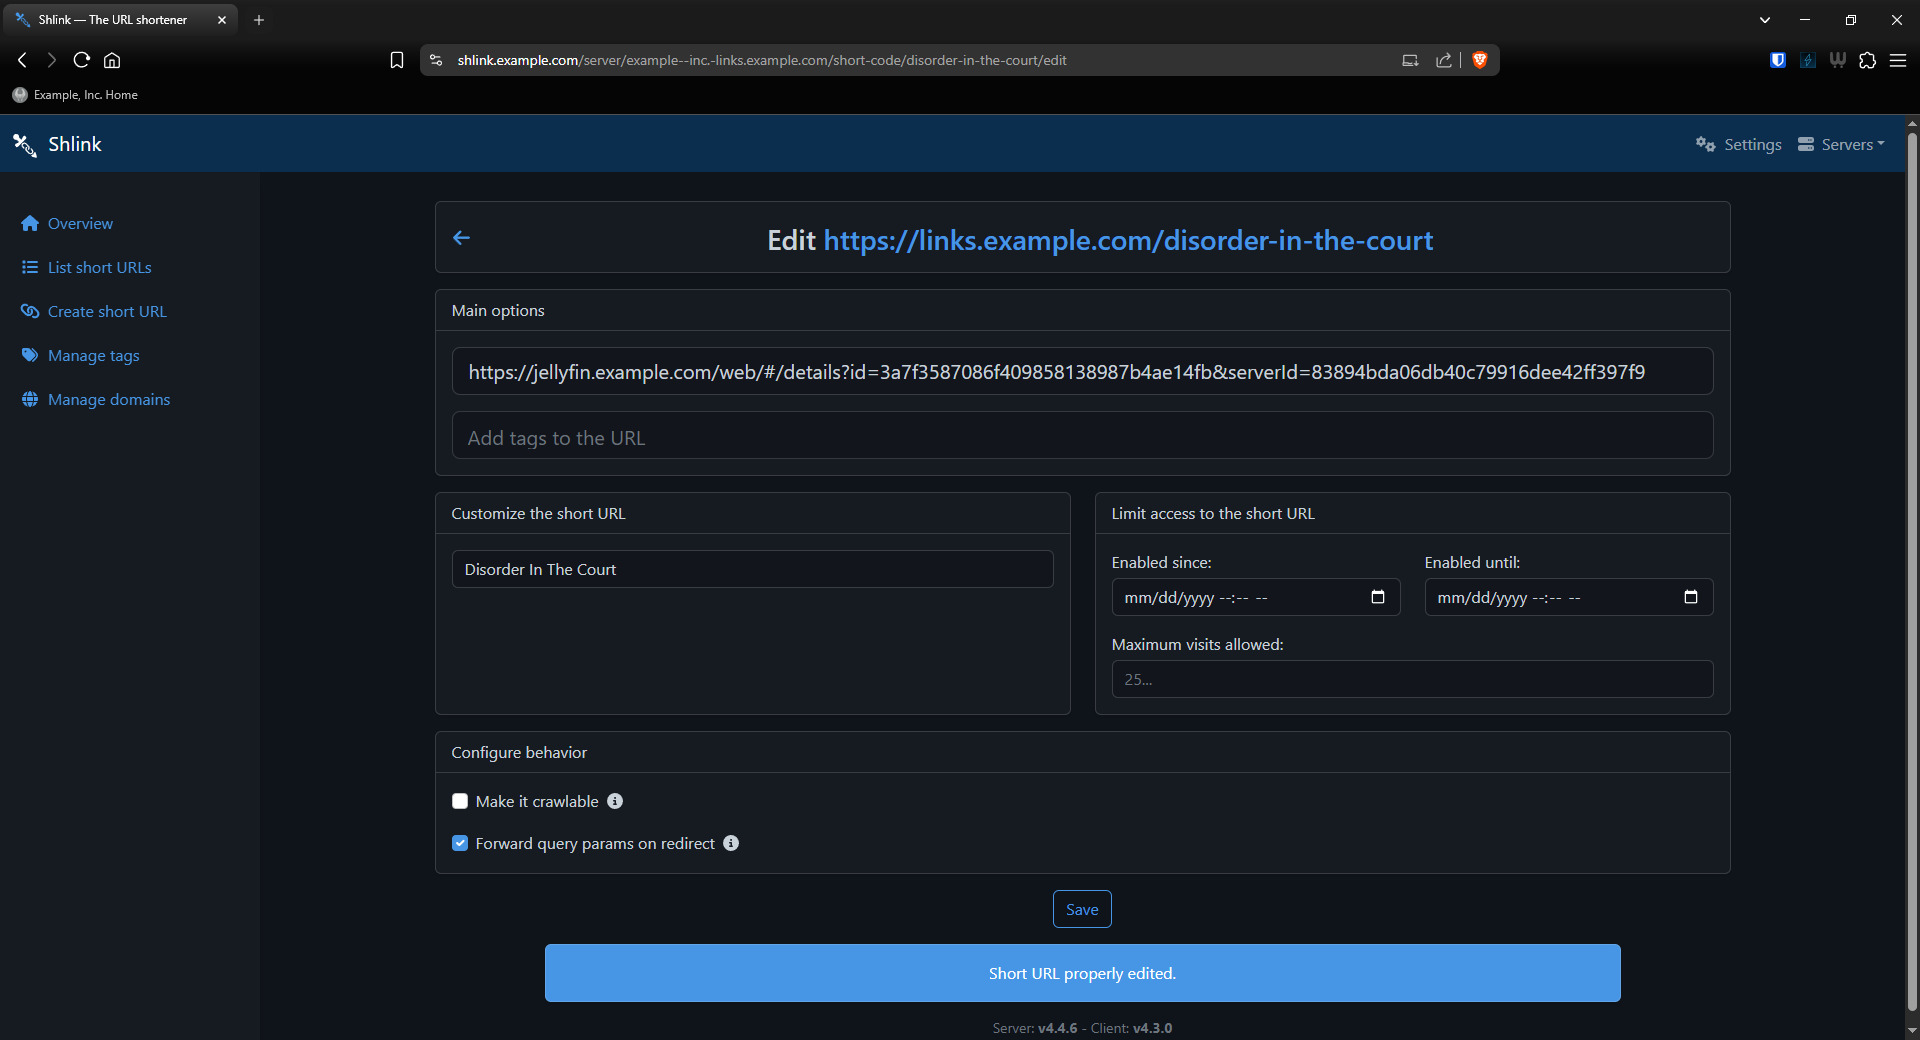Viewport: 1920px width, 1040px height.
Task: Open the links.example.com short URL link
Action: click(x=1127, y=240)
